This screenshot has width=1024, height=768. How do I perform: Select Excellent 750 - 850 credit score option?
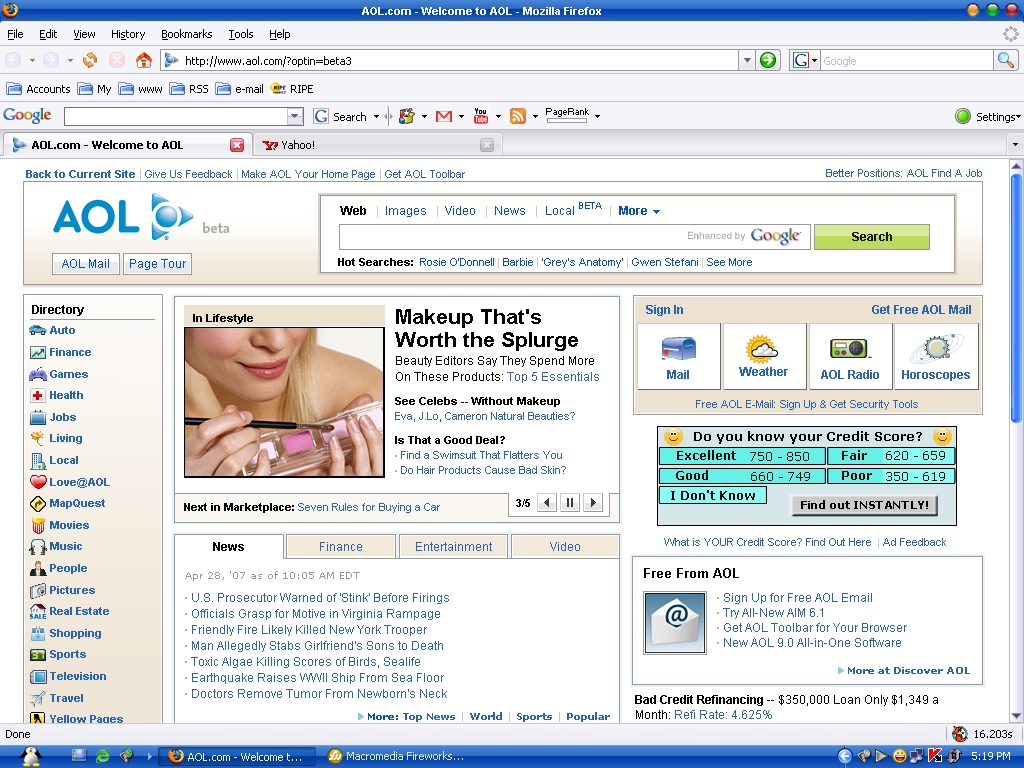pos(742,456)
